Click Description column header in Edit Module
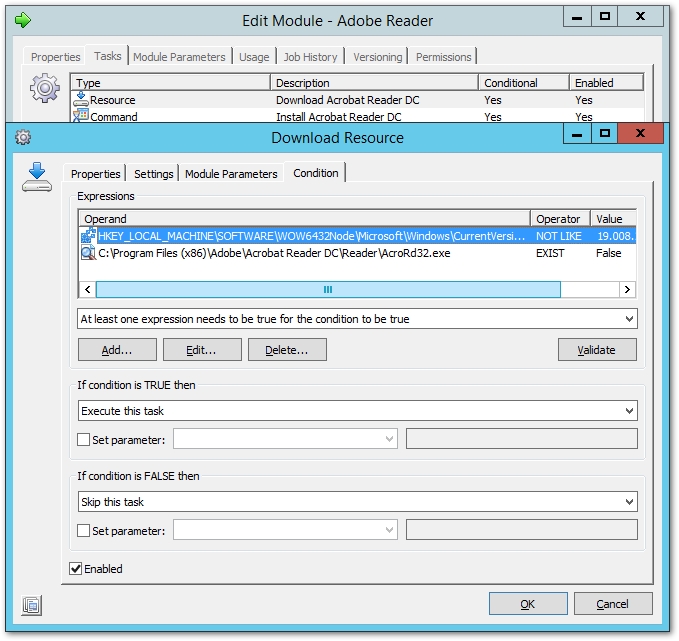 375,82
